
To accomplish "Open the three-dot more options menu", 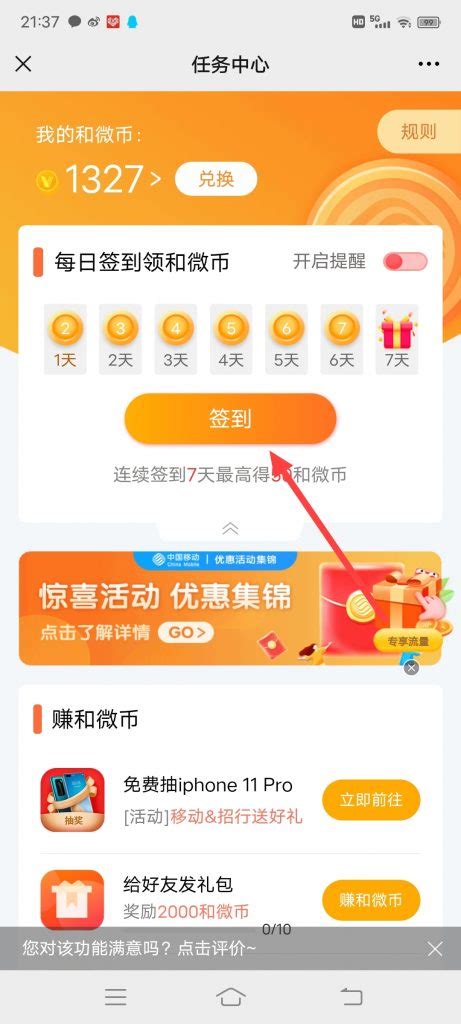I will click(x=428, y=64).
